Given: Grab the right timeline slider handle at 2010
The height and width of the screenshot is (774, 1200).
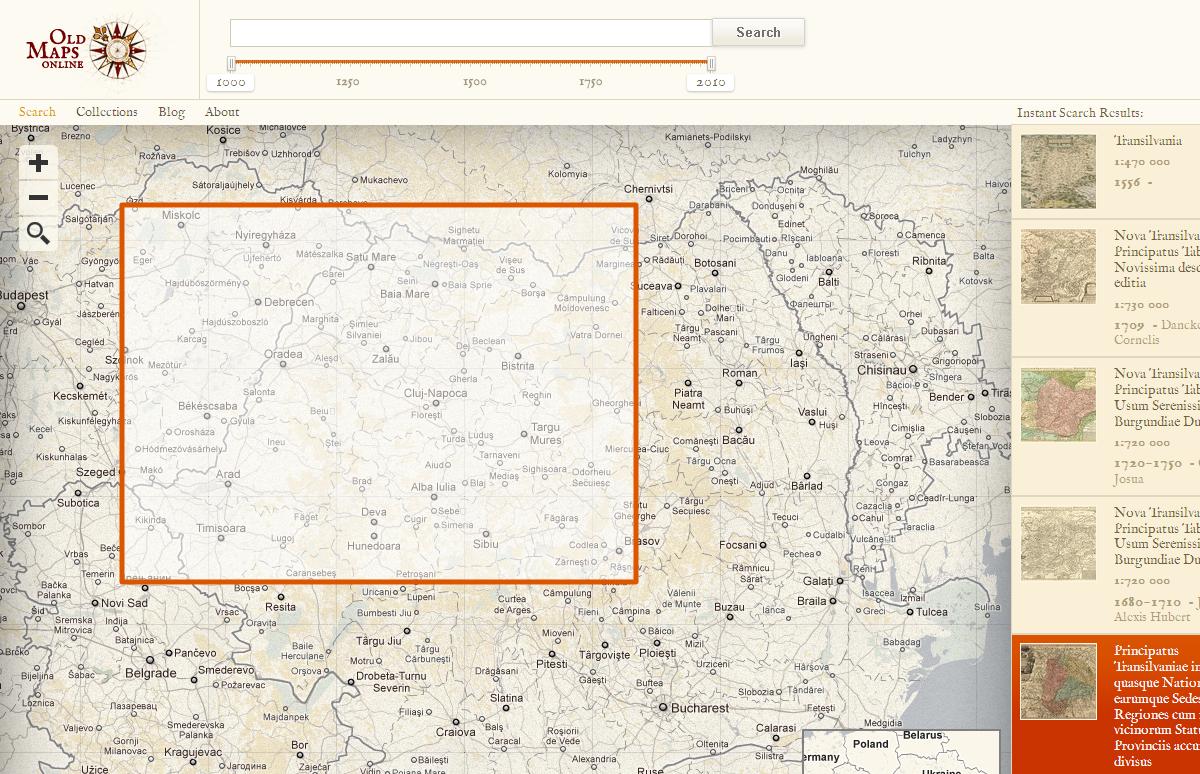Looking at the screenshot, I should tap(711, 64).
